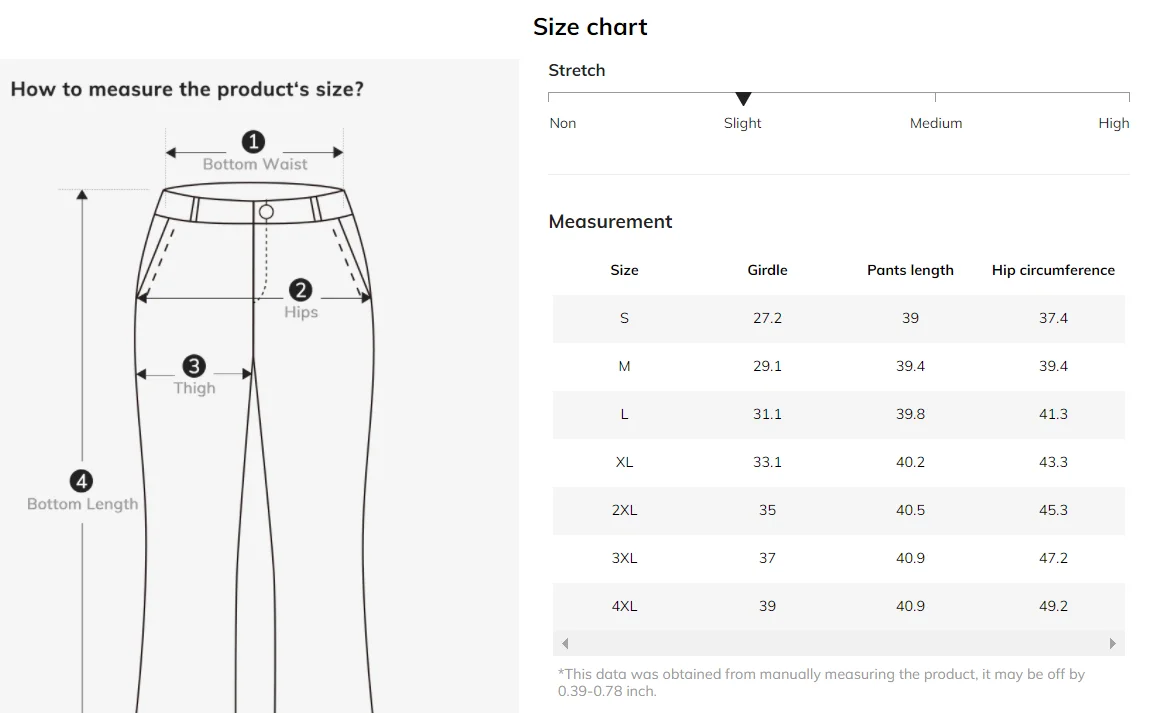Click the stretch indicator triangle at Slight
Viewport: 1150px width, 713px height.
point(743,98)
